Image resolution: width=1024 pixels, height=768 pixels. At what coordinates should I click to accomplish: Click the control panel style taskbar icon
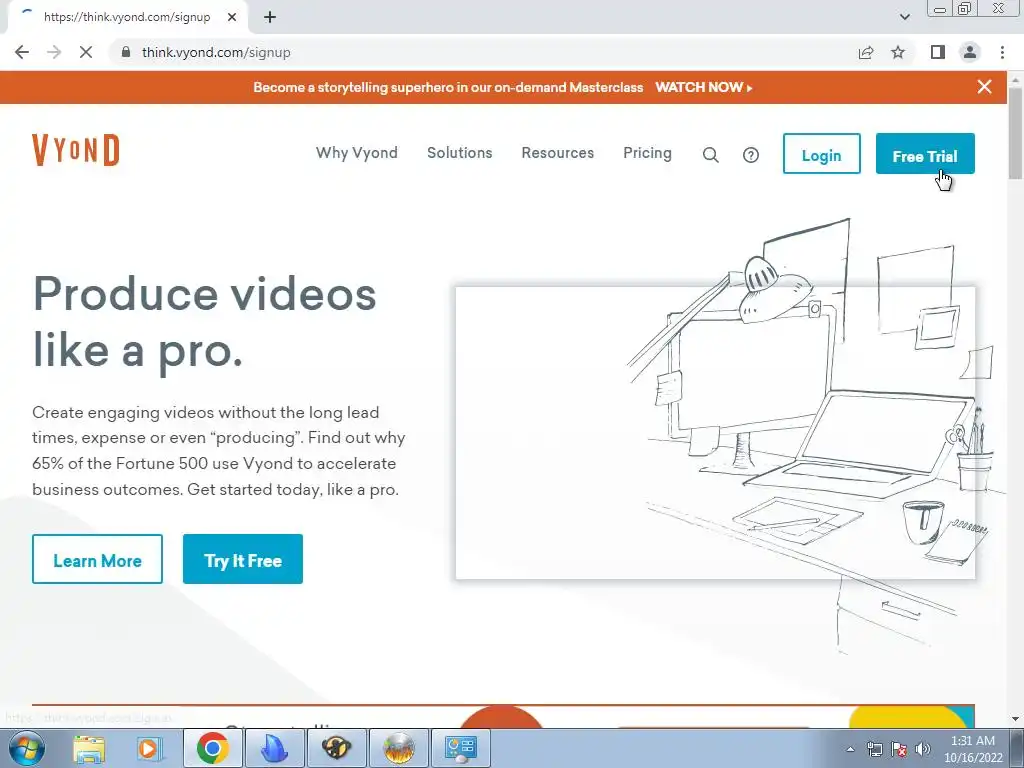pos(460,748)
